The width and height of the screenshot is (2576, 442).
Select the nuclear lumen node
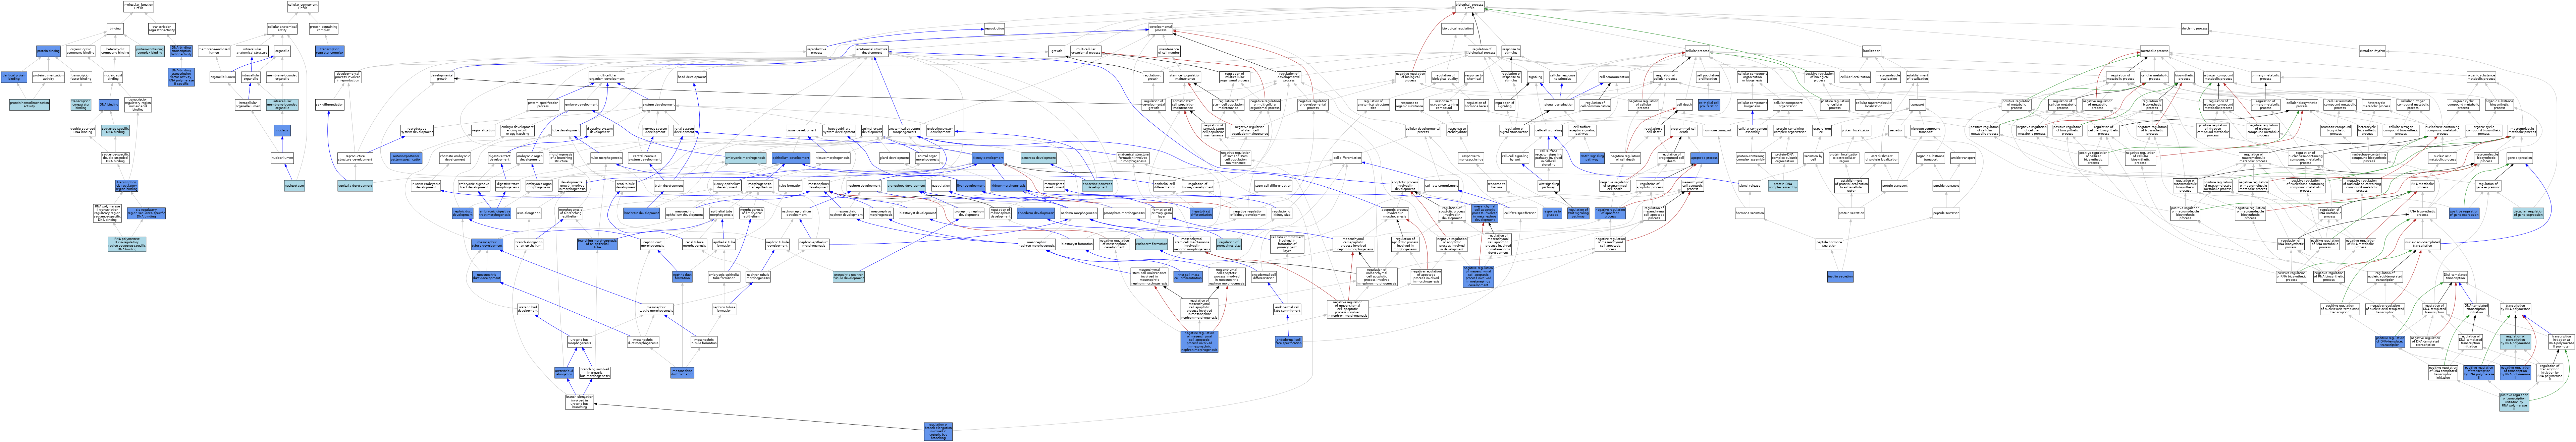(x=282, y=157)
